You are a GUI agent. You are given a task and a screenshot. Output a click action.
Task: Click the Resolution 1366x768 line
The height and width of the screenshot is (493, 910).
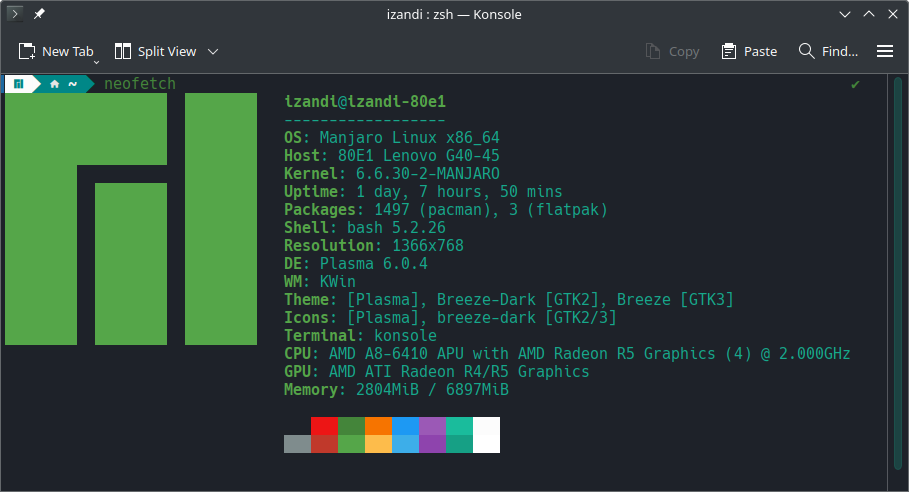pyautogui.click(x=374, y=246)
